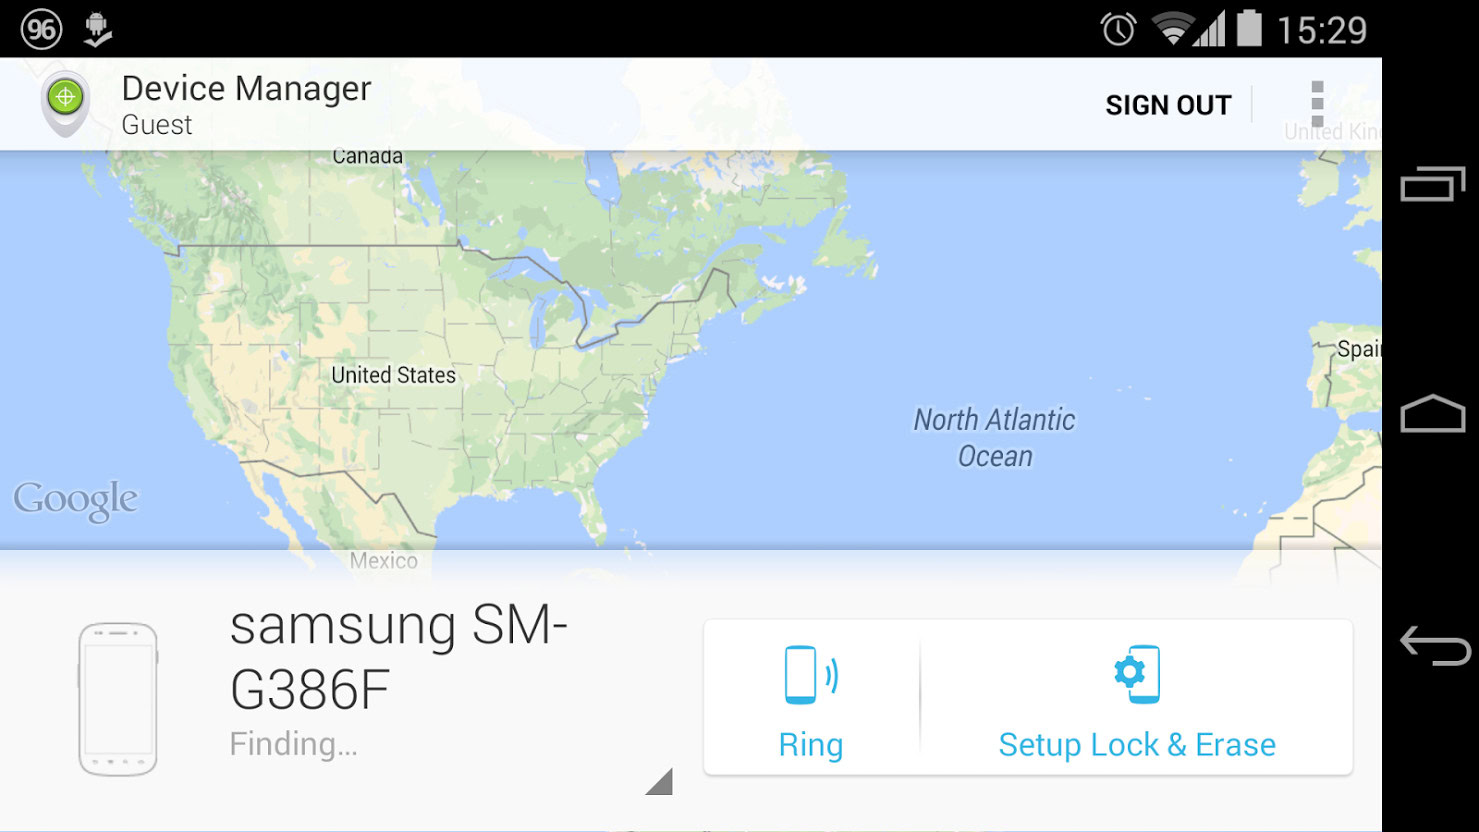Screen dimensions: 1479x832
Task: Open the overflow menu next to Sign Out
Action: point(1317,103)
